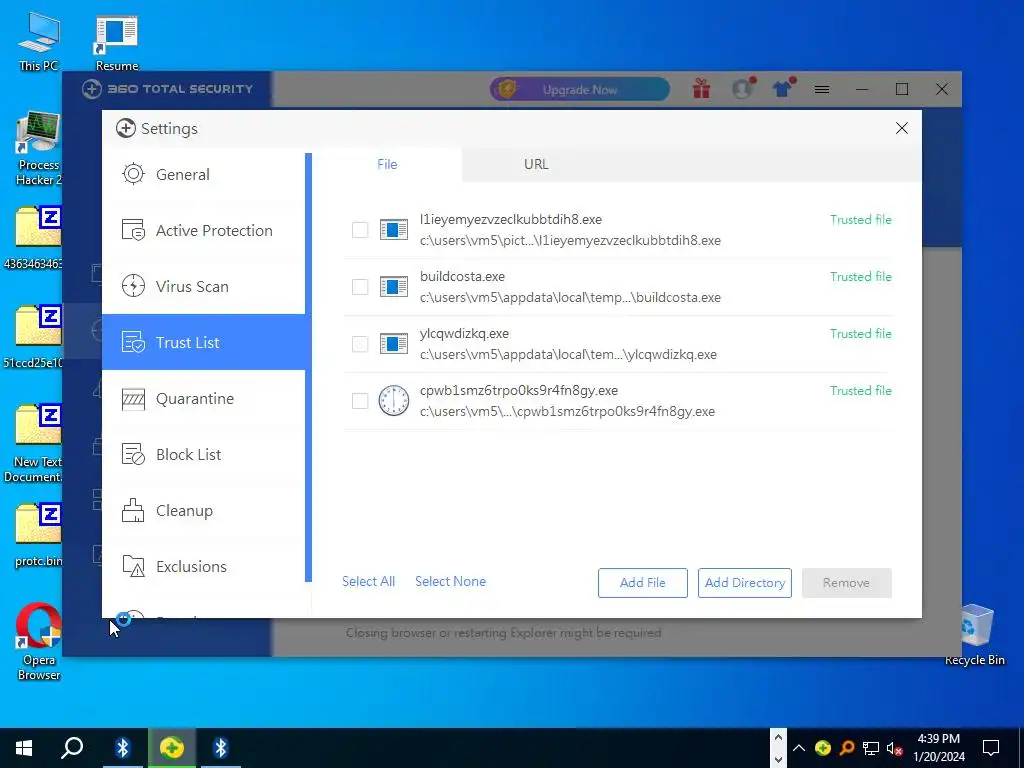
Task: Click the Remove button
Action: [x=846, y=583]
